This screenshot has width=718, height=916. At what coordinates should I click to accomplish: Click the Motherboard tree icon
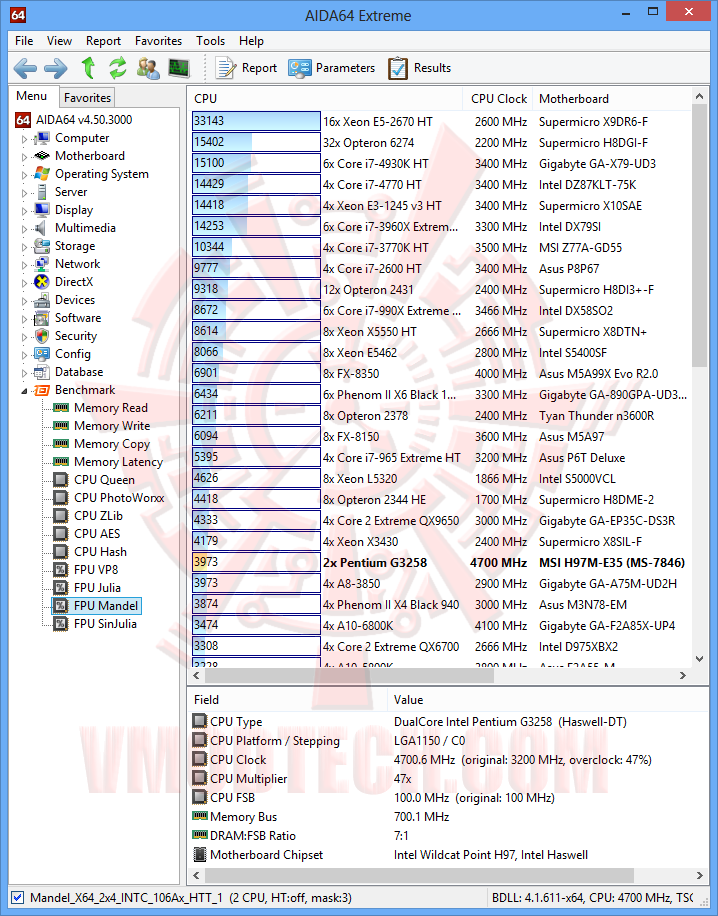tap(41, 156)
